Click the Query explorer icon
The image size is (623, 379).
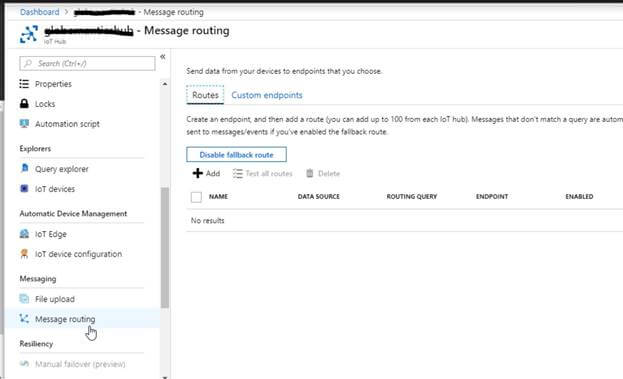pos(24,168)
